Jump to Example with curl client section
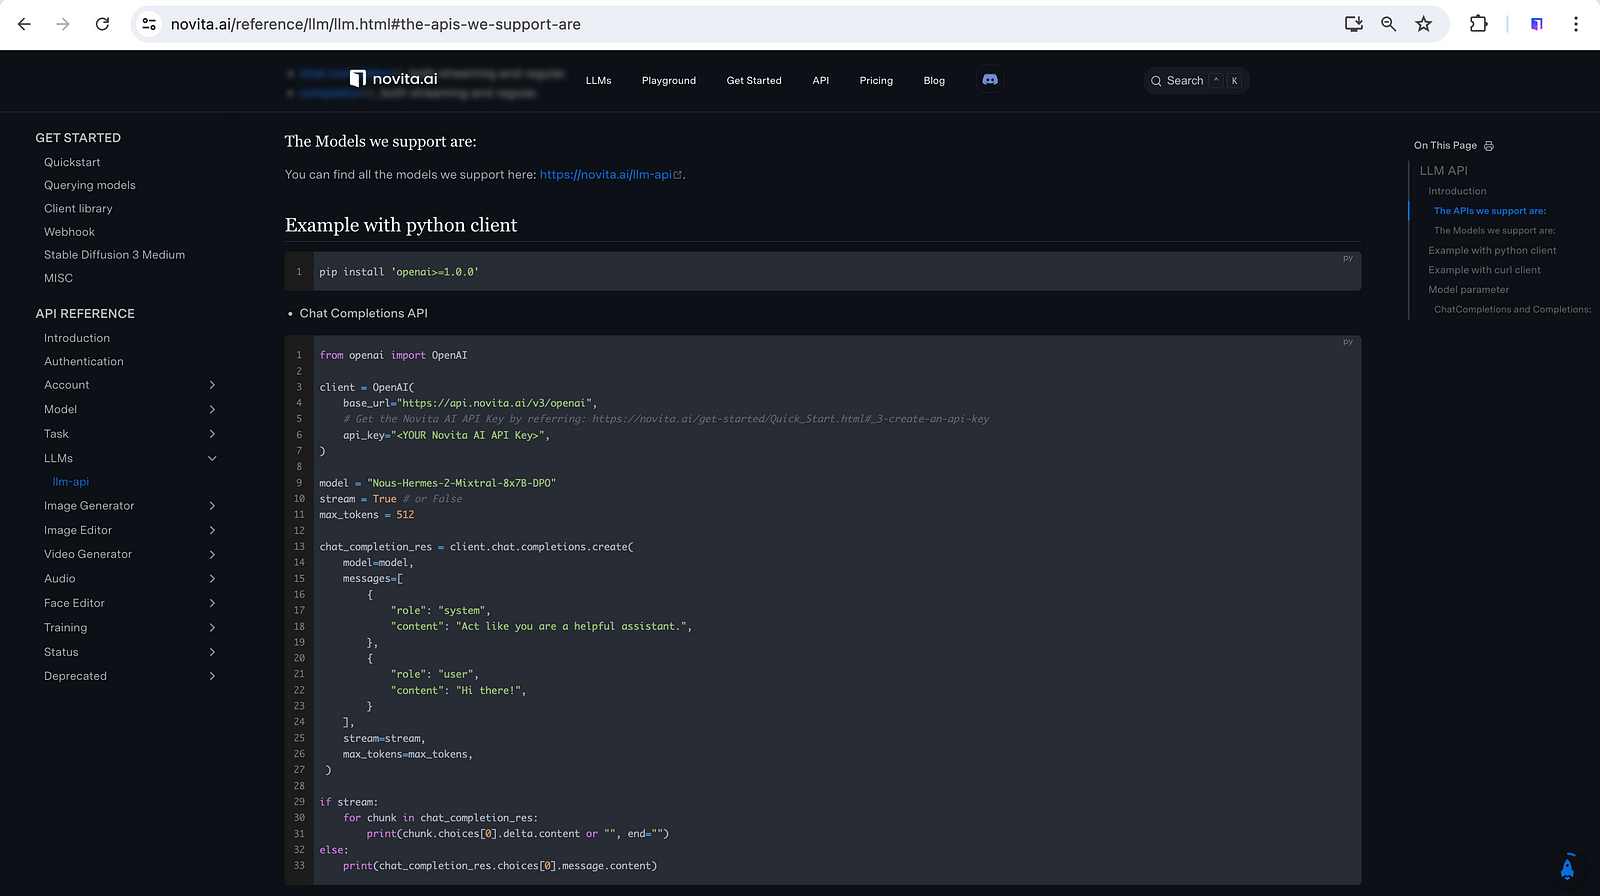 pyautogui.click(x=1484, y=270)
